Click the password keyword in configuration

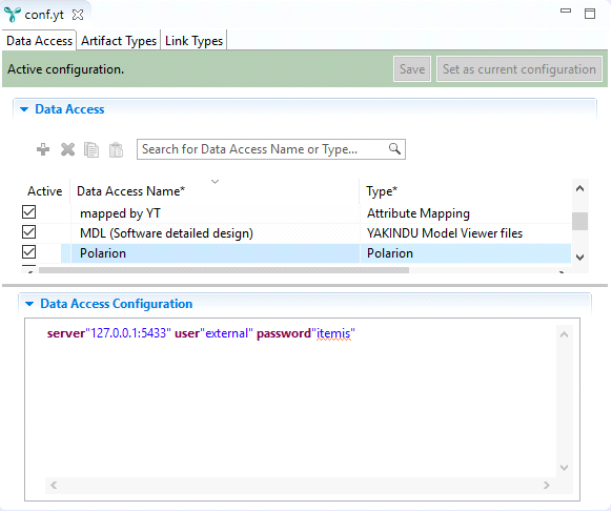tap(284, 334)
